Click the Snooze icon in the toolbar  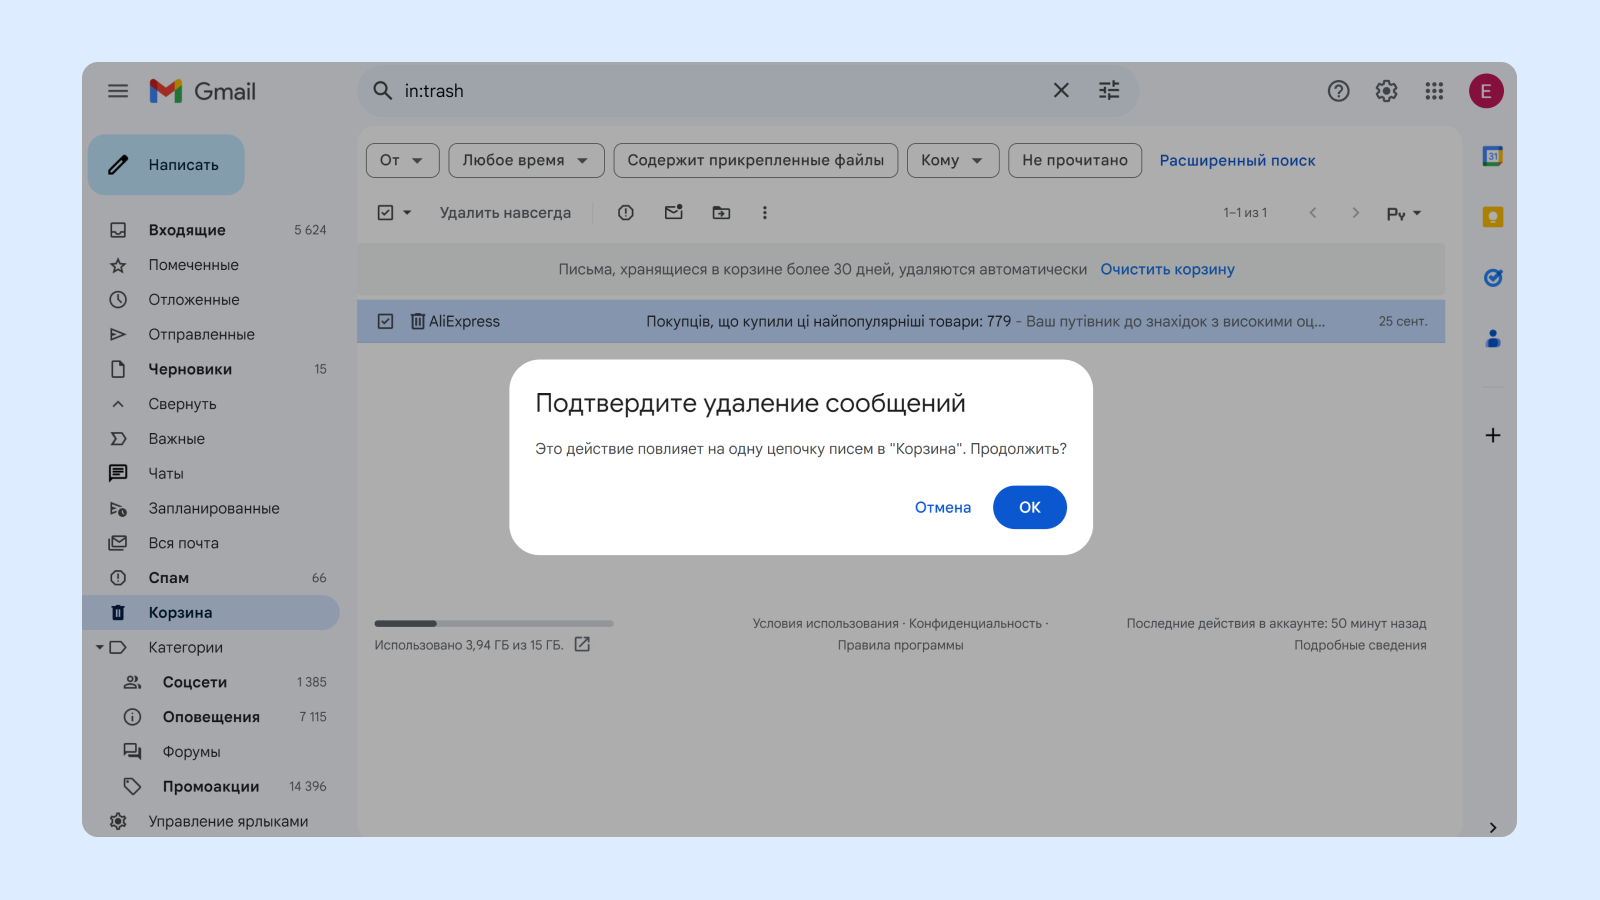click(625, 212)
